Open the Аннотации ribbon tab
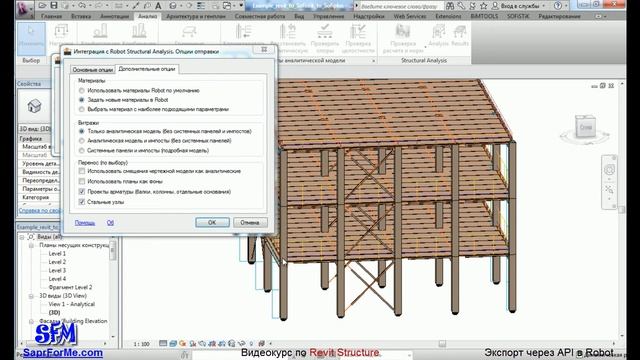This screenshot has width=640, height=360. click(x=114, y=16)
